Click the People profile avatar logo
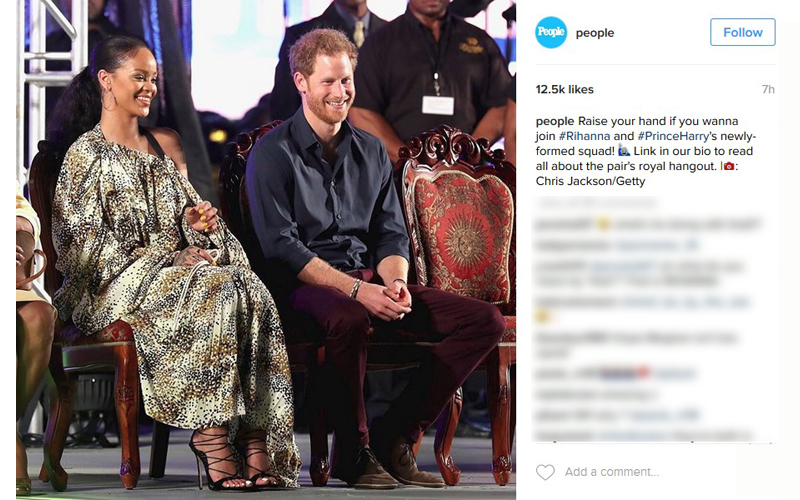This screenshot has height=500, width=800. tap(551, 32)
